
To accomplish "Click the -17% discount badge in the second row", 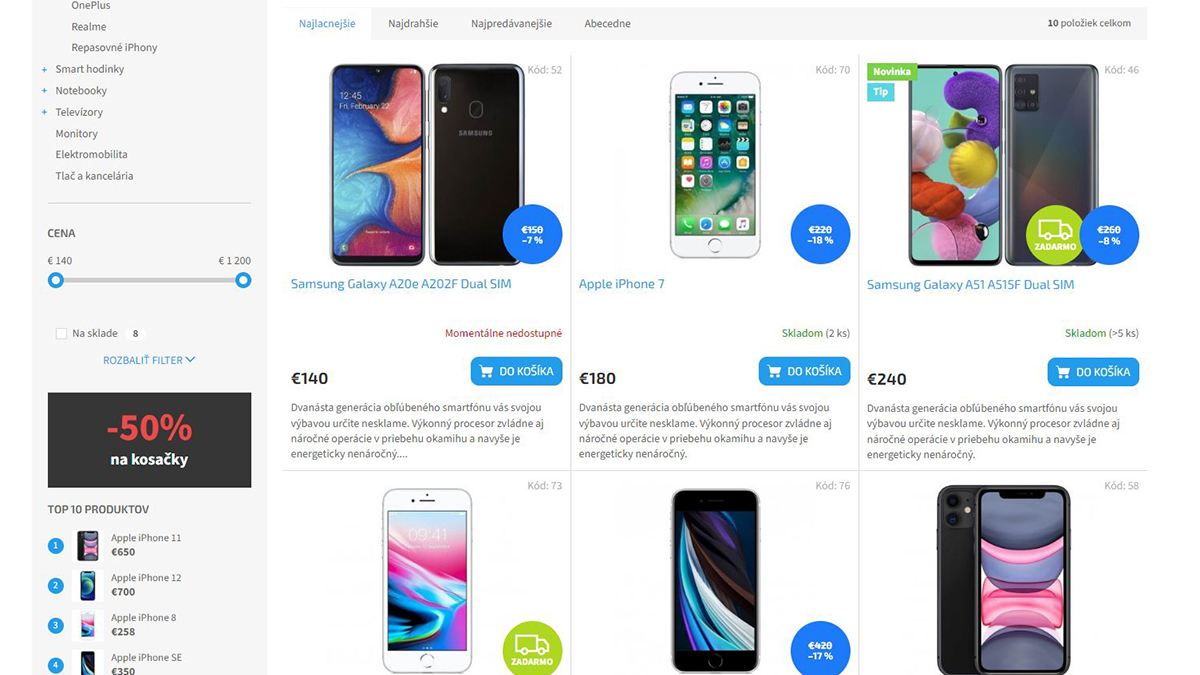I will coord(820,650).
